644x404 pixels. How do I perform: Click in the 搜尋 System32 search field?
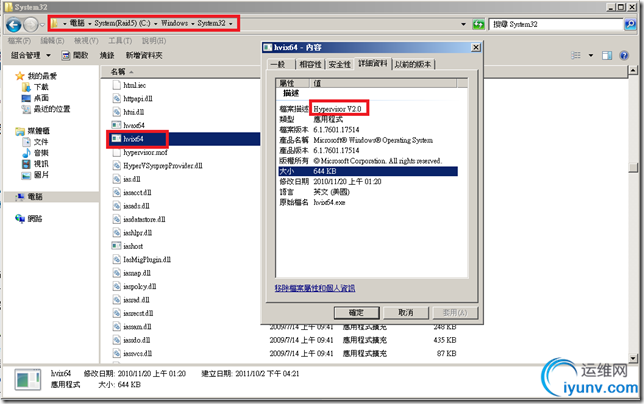(556, 24)
